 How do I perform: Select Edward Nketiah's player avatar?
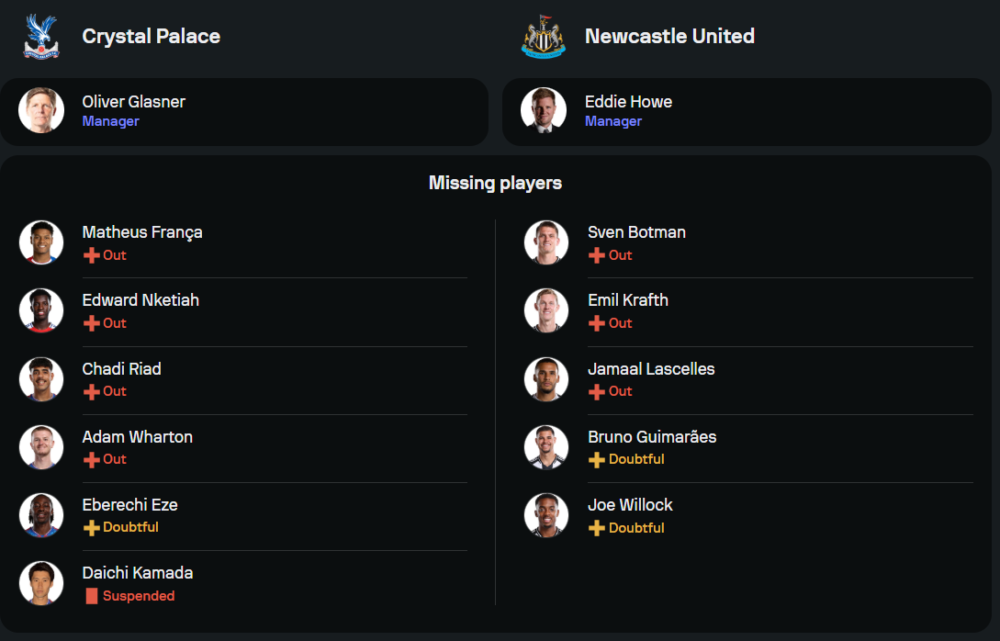pyautogui.click(x=41, y=310)
